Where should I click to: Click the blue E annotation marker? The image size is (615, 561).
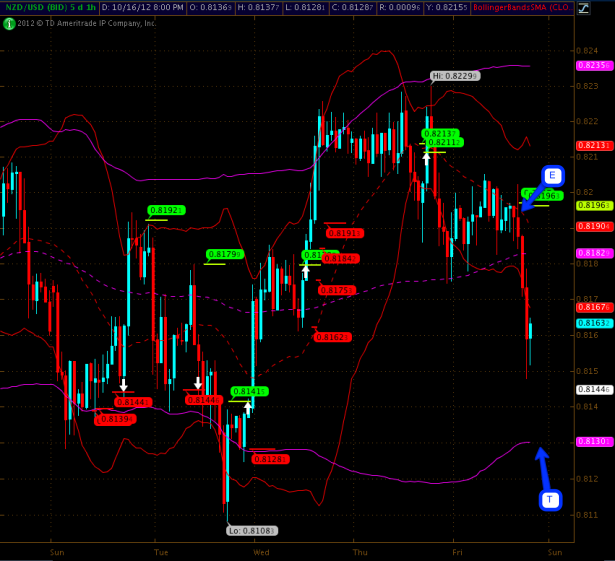553,176
